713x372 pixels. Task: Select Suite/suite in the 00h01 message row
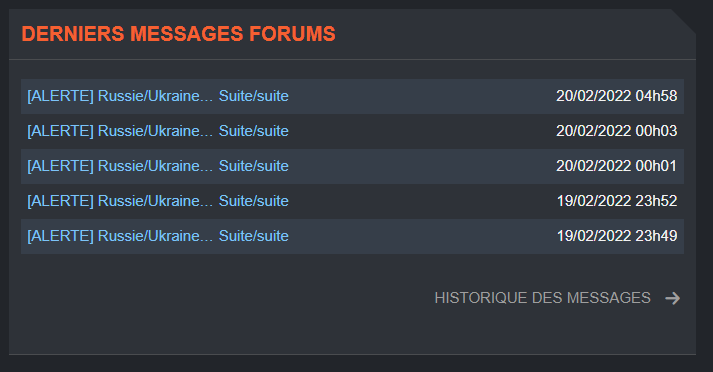click(254, 166)
